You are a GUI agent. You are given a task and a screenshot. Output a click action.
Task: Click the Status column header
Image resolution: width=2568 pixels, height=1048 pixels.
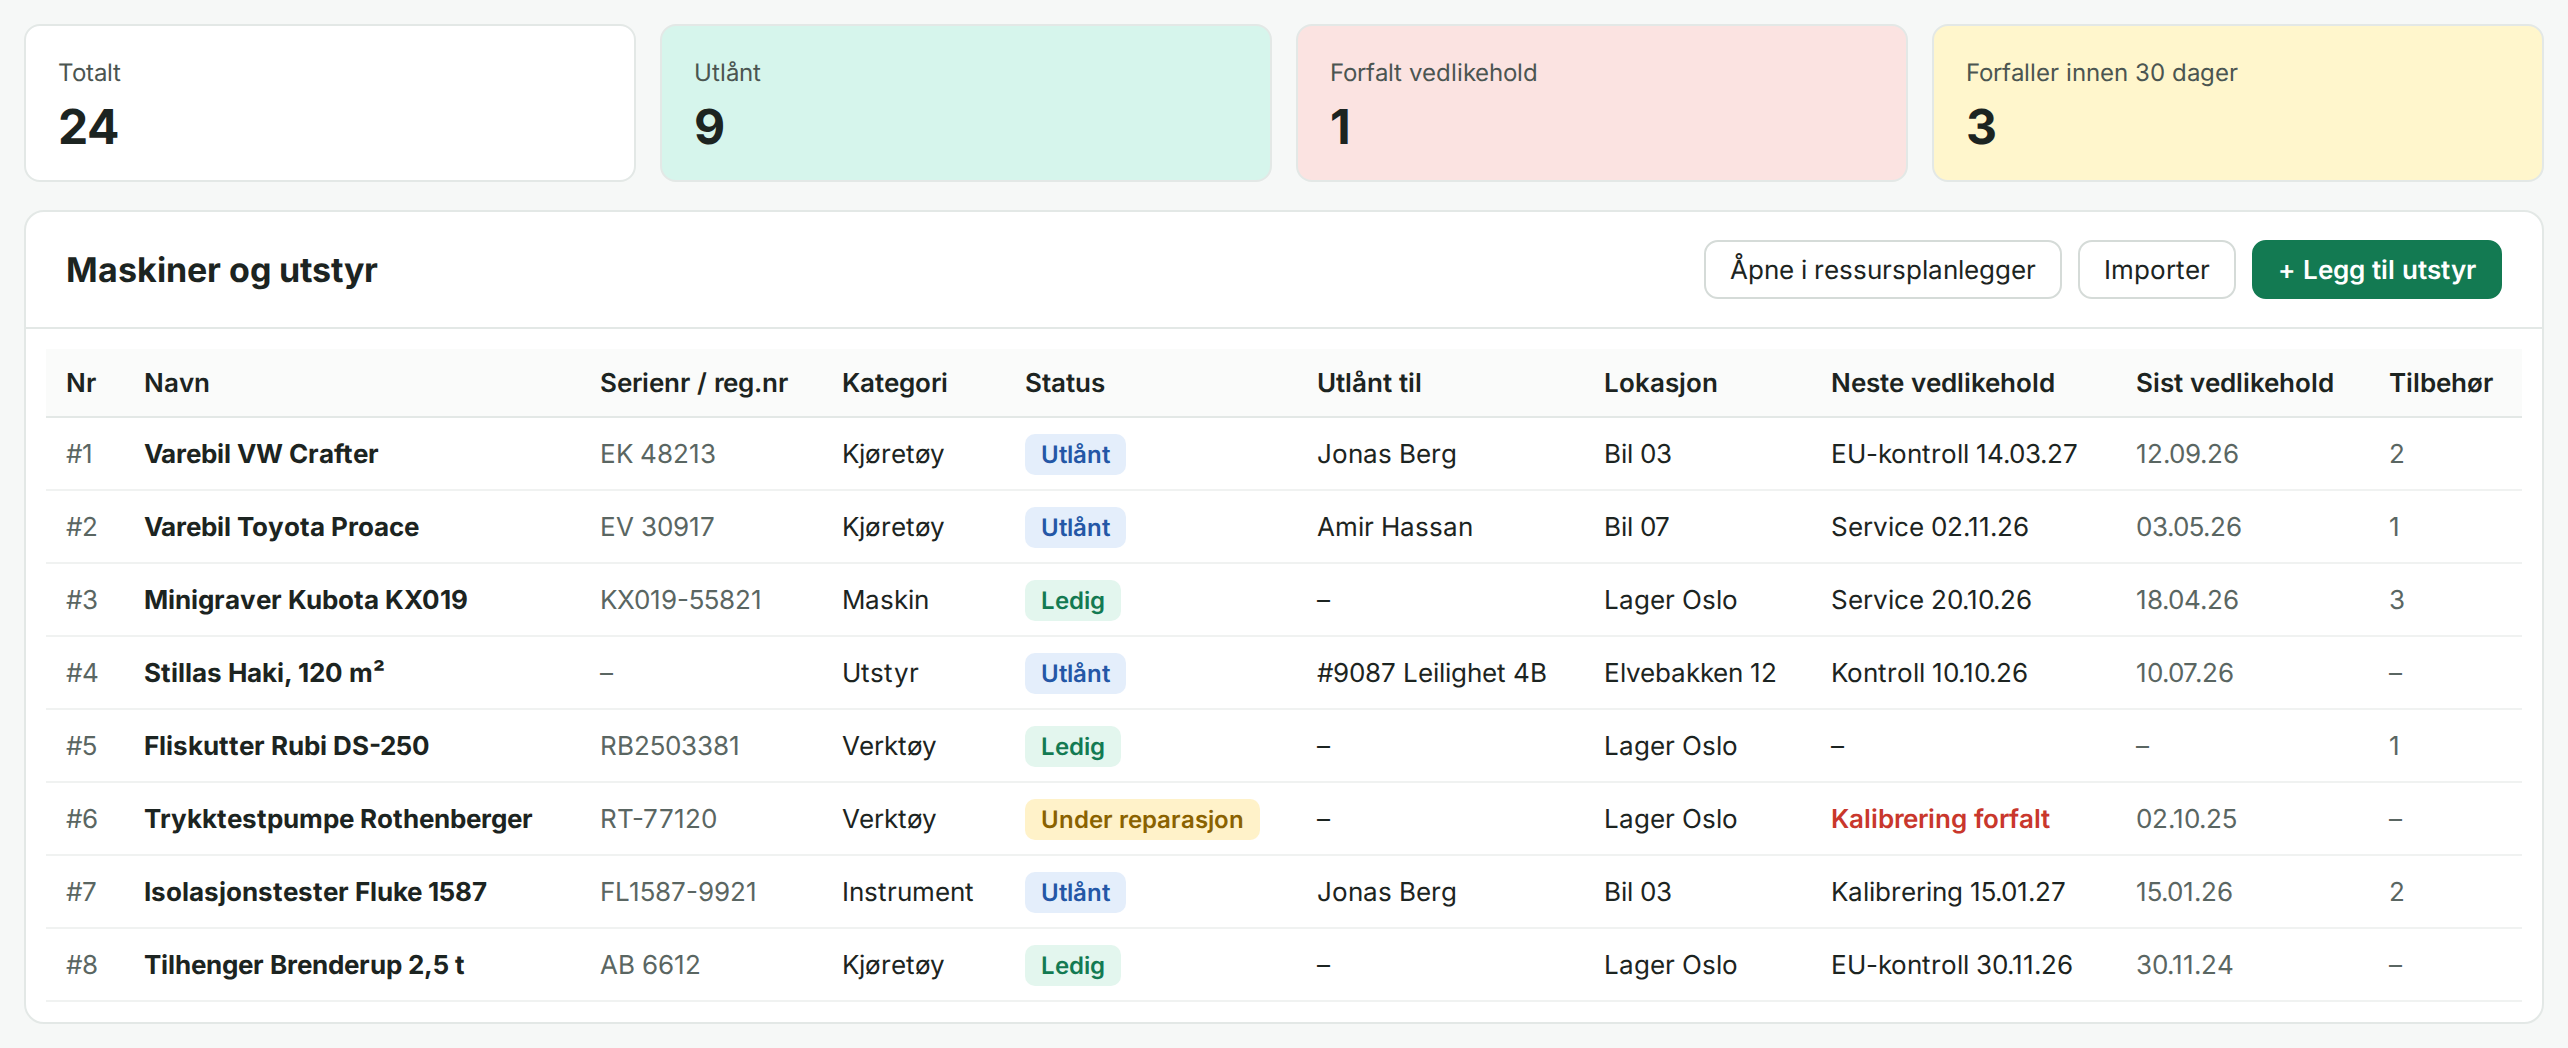click(x=1064, y=383)
